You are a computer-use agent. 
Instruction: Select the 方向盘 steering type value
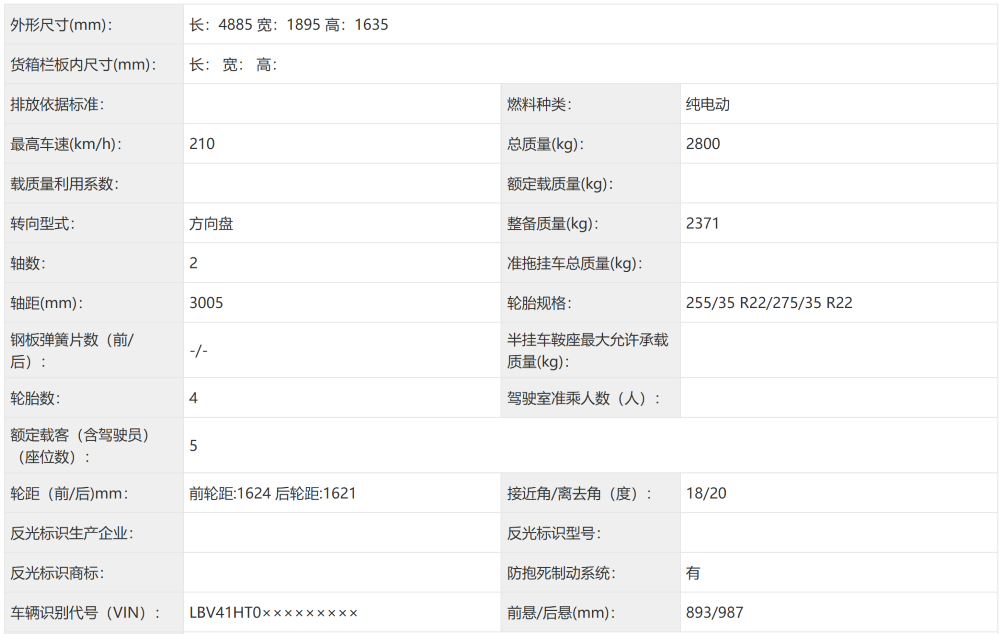tap(211, 223)
